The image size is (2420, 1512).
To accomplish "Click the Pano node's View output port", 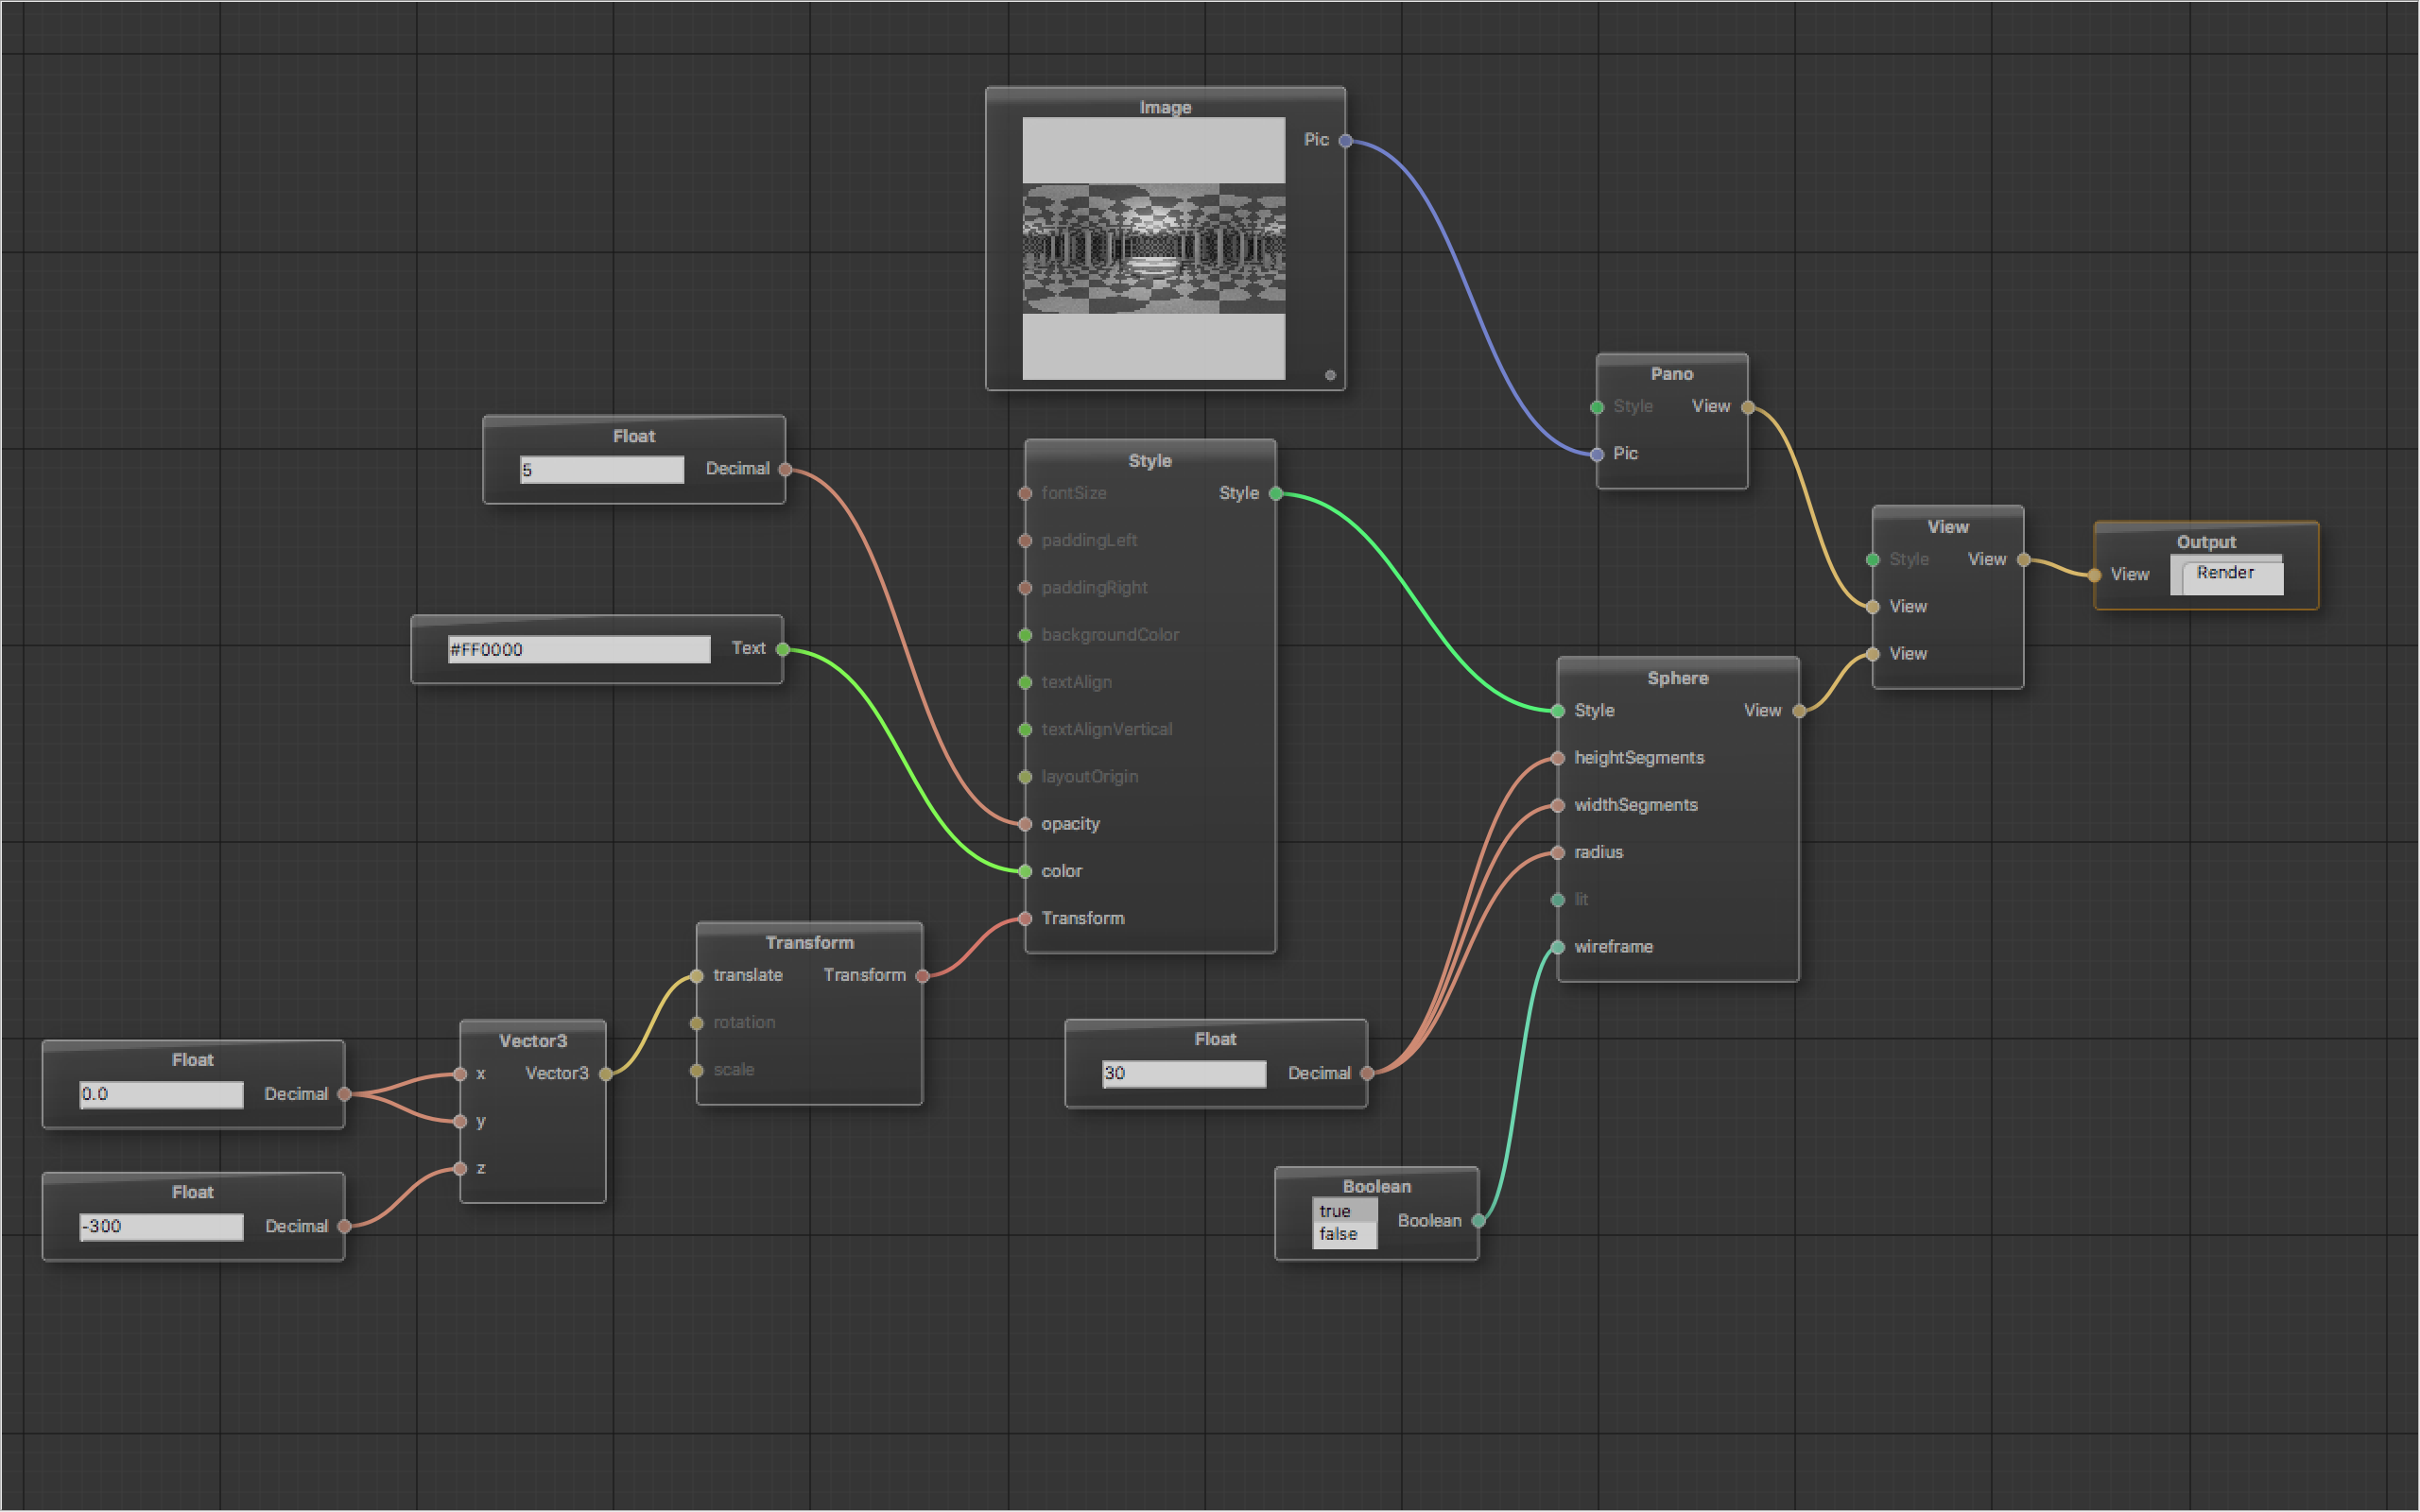I will point(1747,407).
